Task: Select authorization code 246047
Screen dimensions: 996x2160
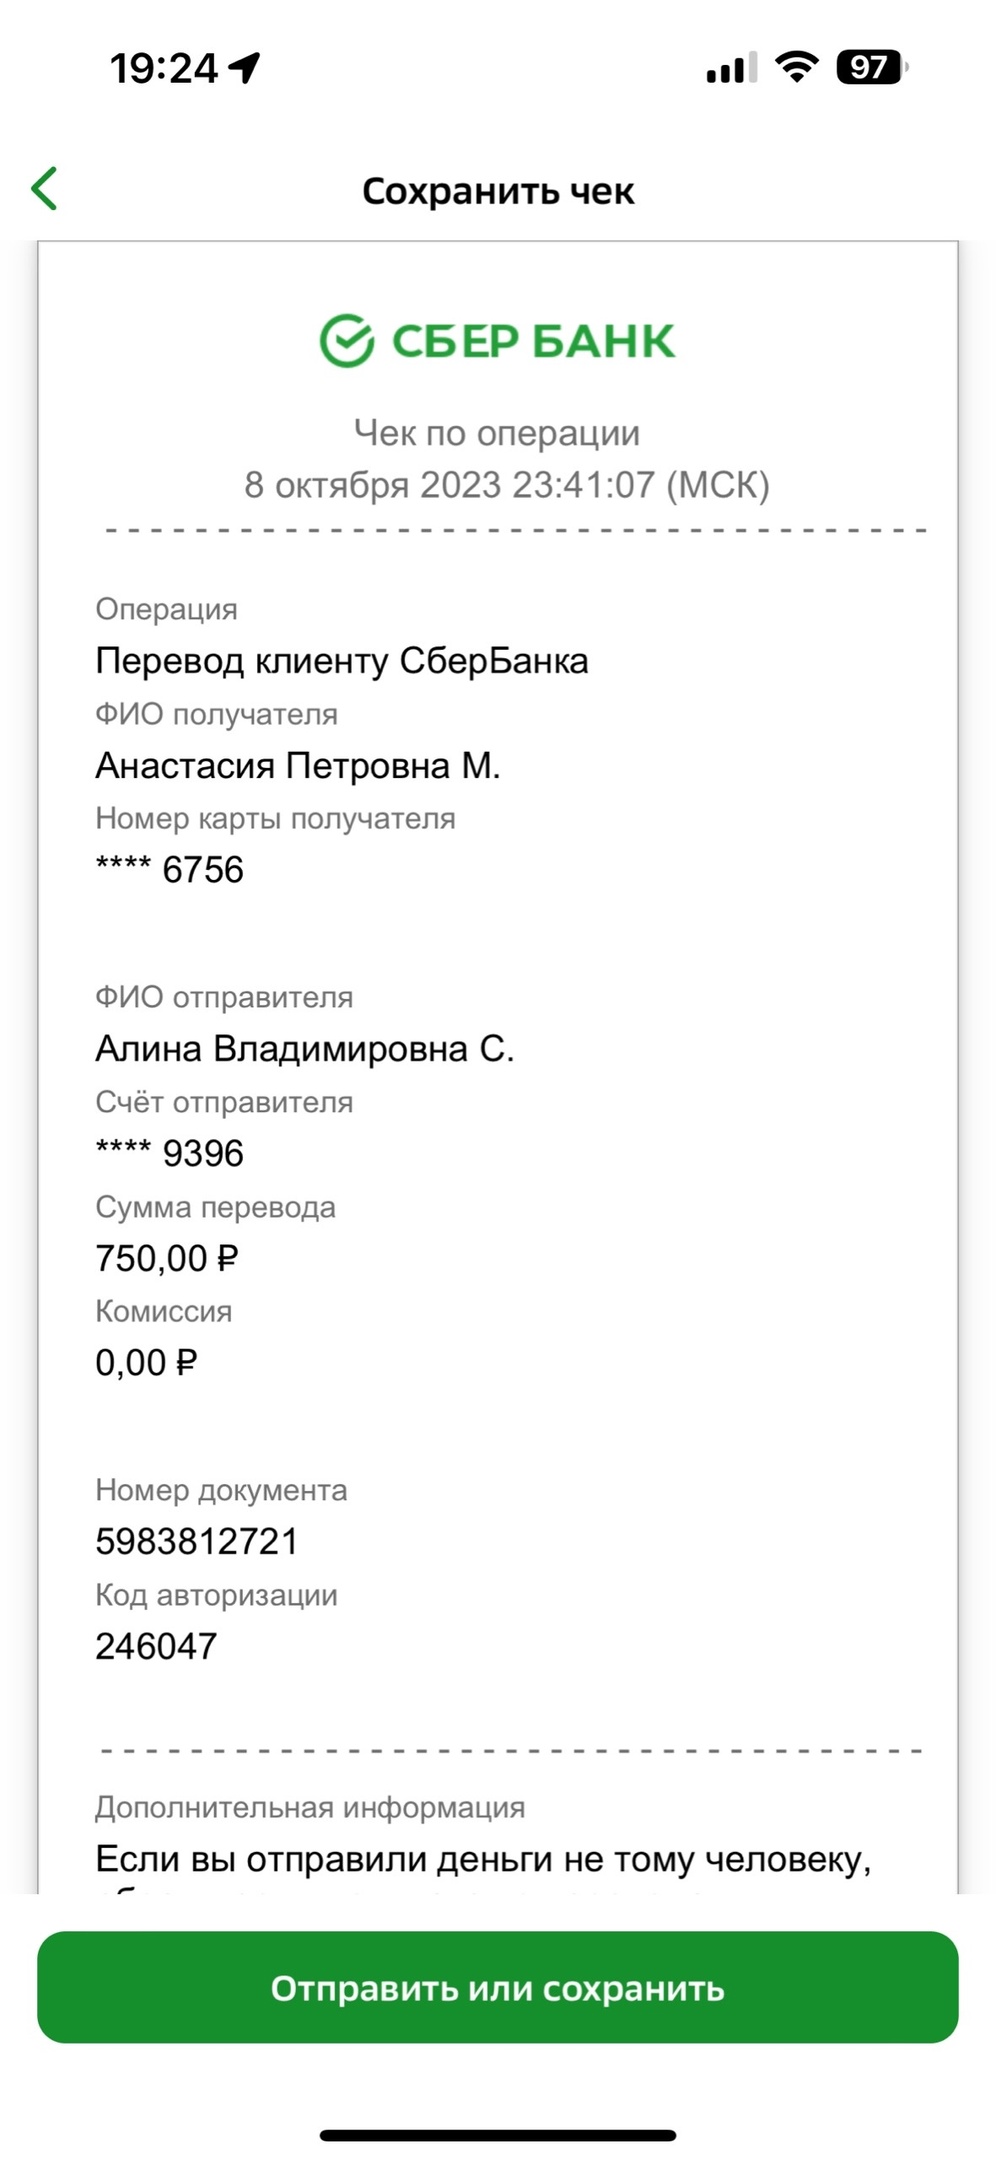Action: [156, 1647]
